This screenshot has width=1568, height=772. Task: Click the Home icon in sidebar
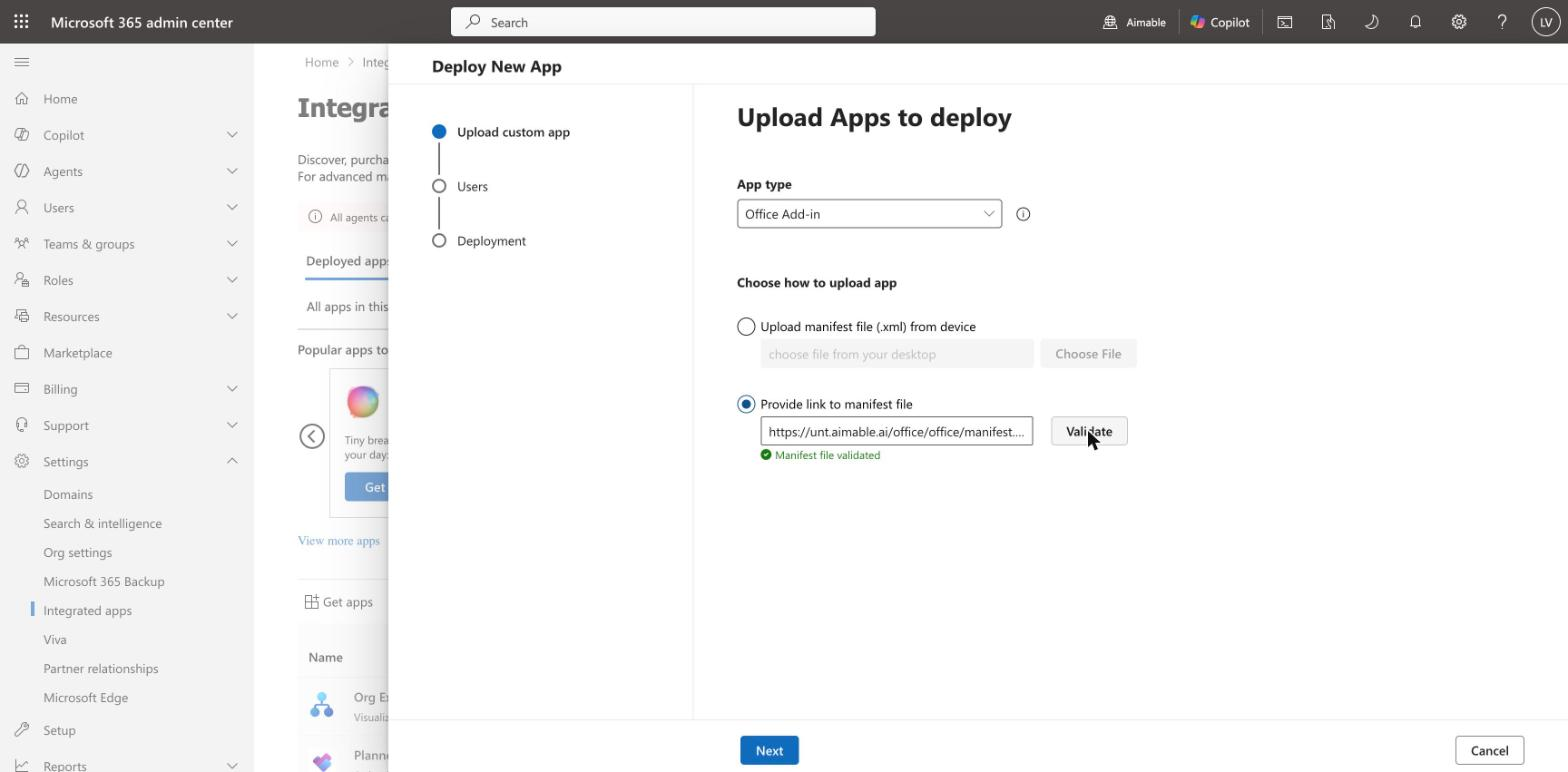pos(22,99)
